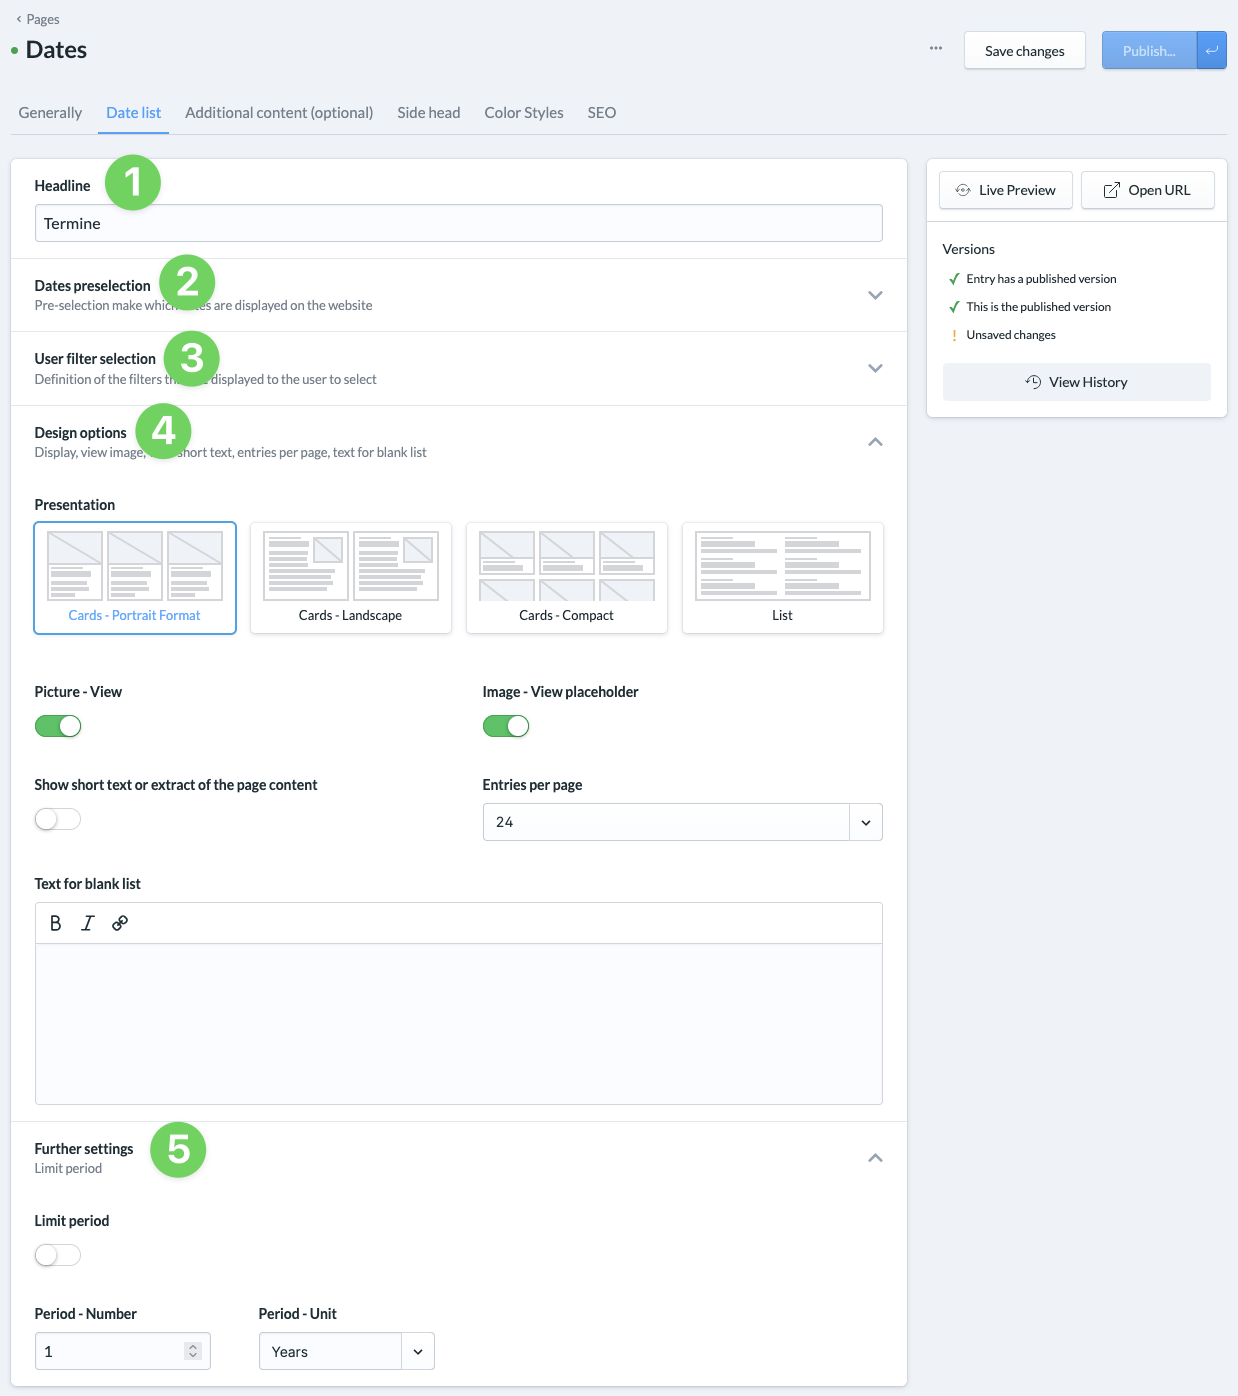
Task: Click Save changes button
Action: 1025,50
